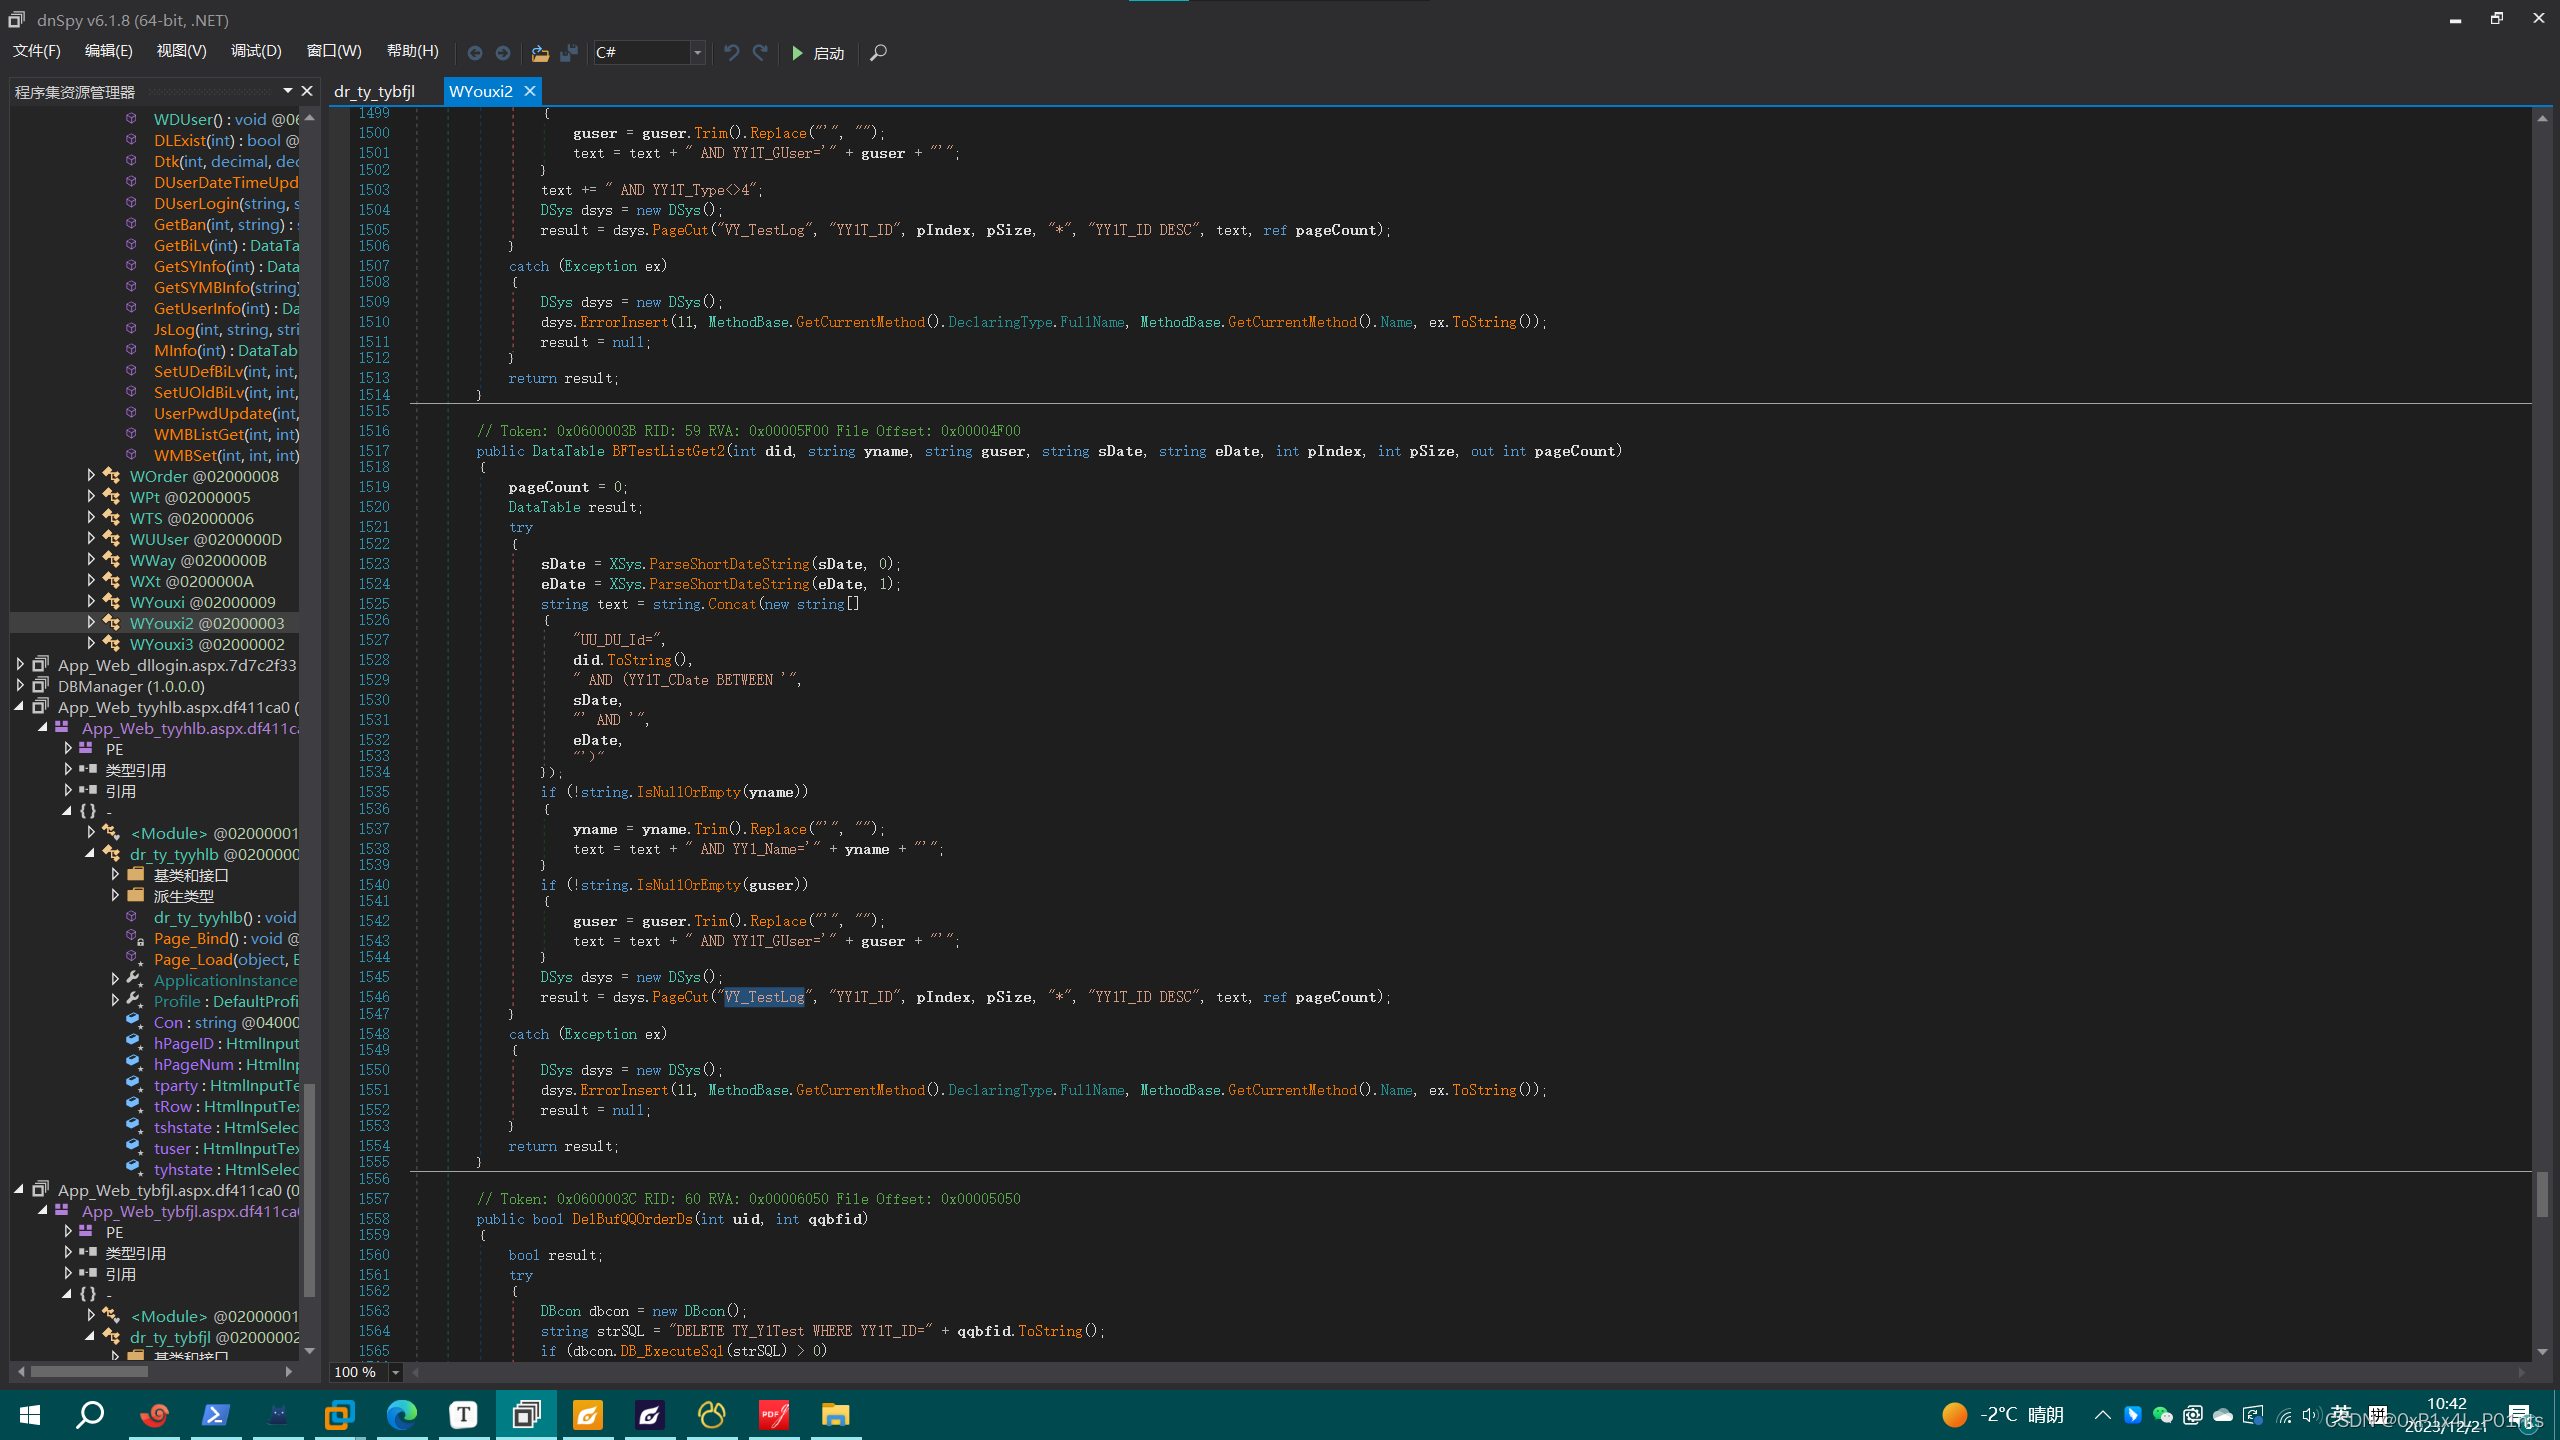Open Windows taskbar search

[x=91, y=1415]
